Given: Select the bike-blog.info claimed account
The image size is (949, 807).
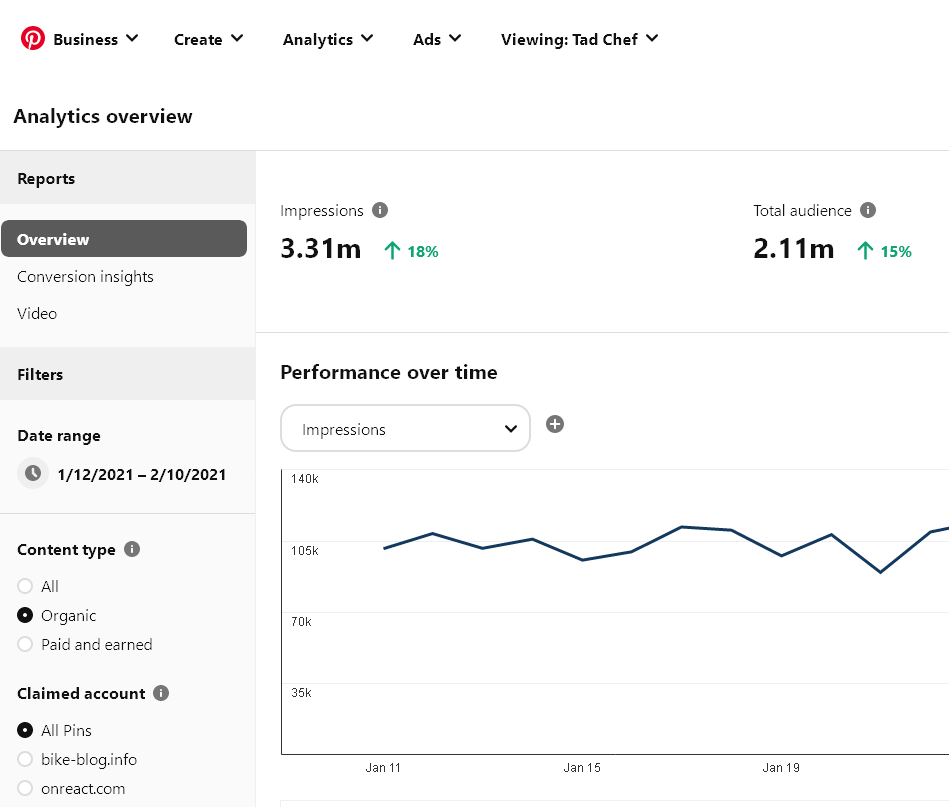Looking at the screenshot, I should (25, 759).
